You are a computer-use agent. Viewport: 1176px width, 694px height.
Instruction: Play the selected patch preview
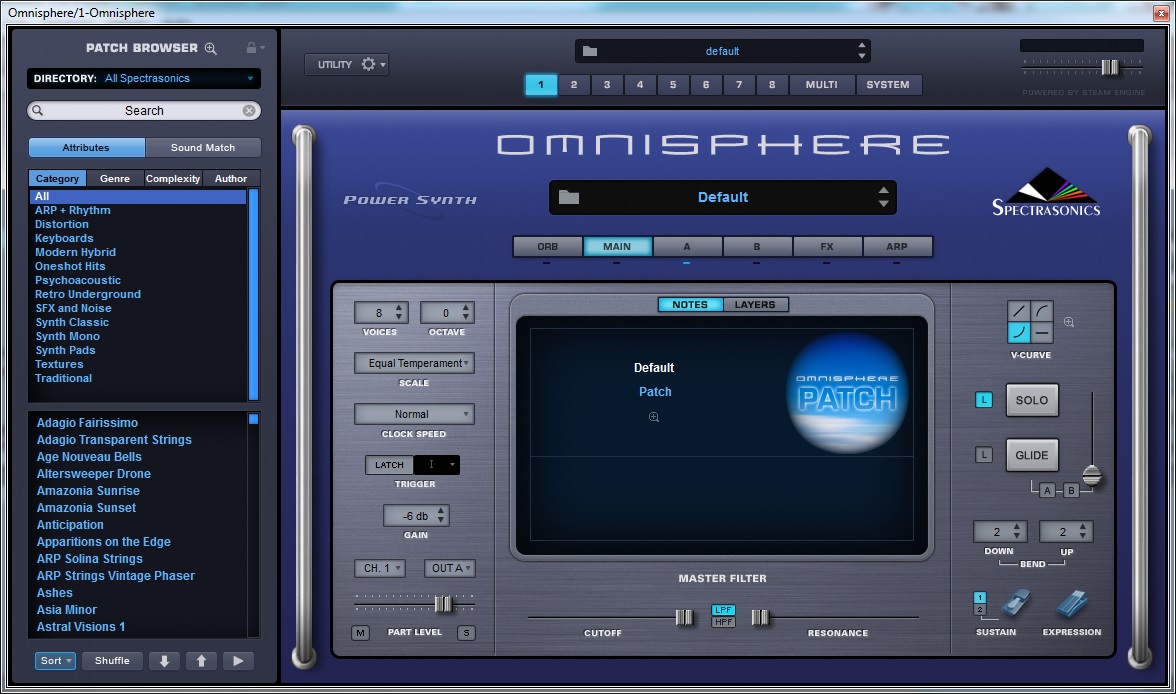coord(238,661)
